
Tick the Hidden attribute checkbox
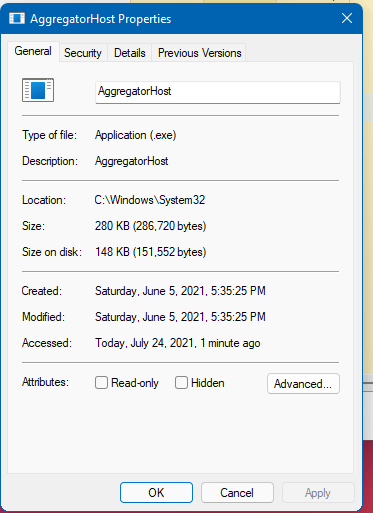click(181, 383)
